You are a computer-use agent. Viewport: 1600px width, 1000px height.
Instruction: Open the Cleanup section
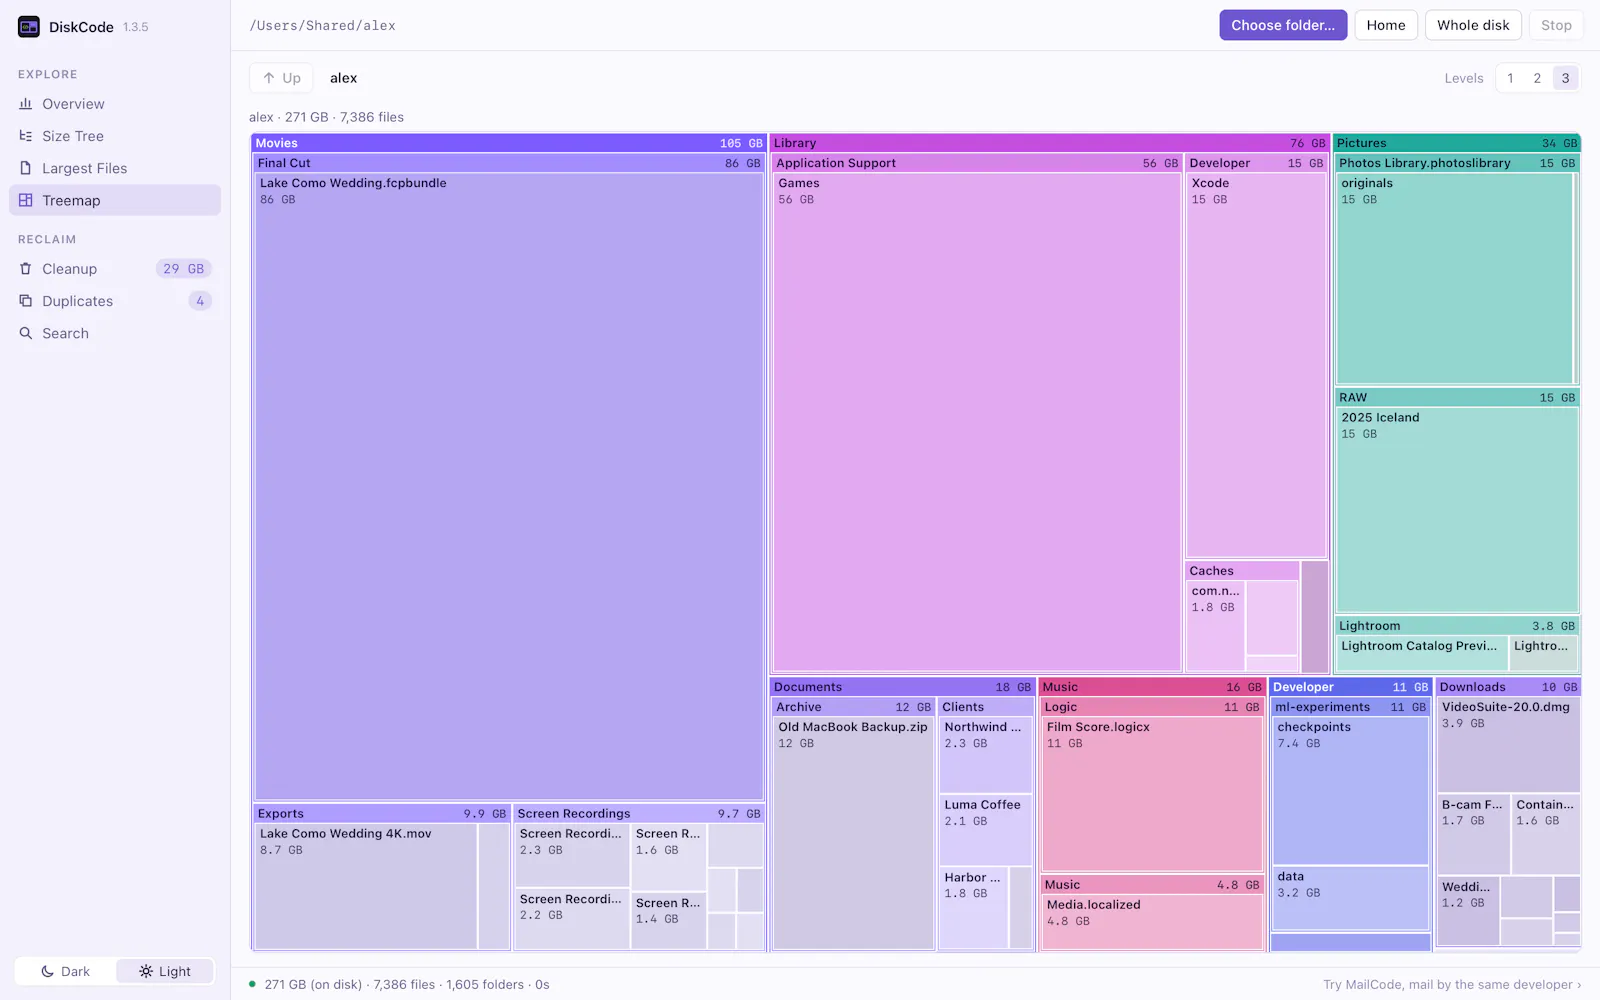[x=115, y=269]
